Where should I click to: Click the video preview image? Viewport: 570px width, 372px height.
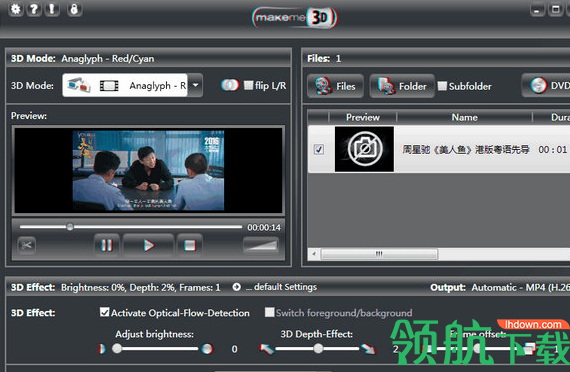(x=148, y=170)
